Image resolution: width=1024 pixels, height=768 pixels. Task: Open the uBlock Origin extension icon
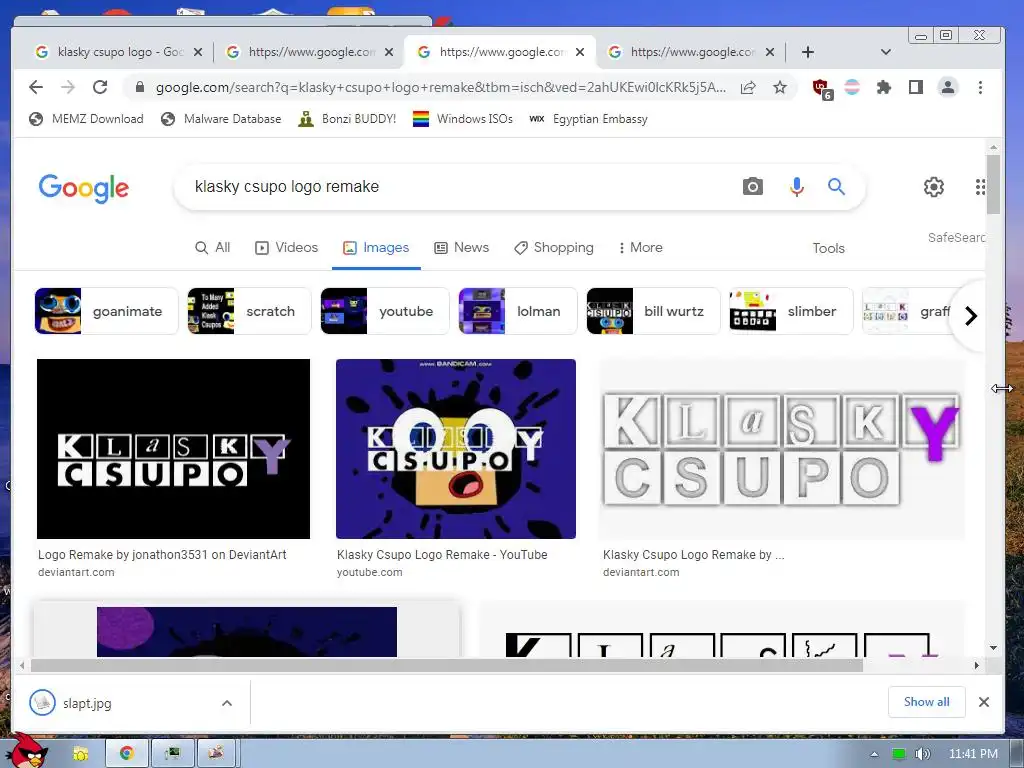[821, 88]
